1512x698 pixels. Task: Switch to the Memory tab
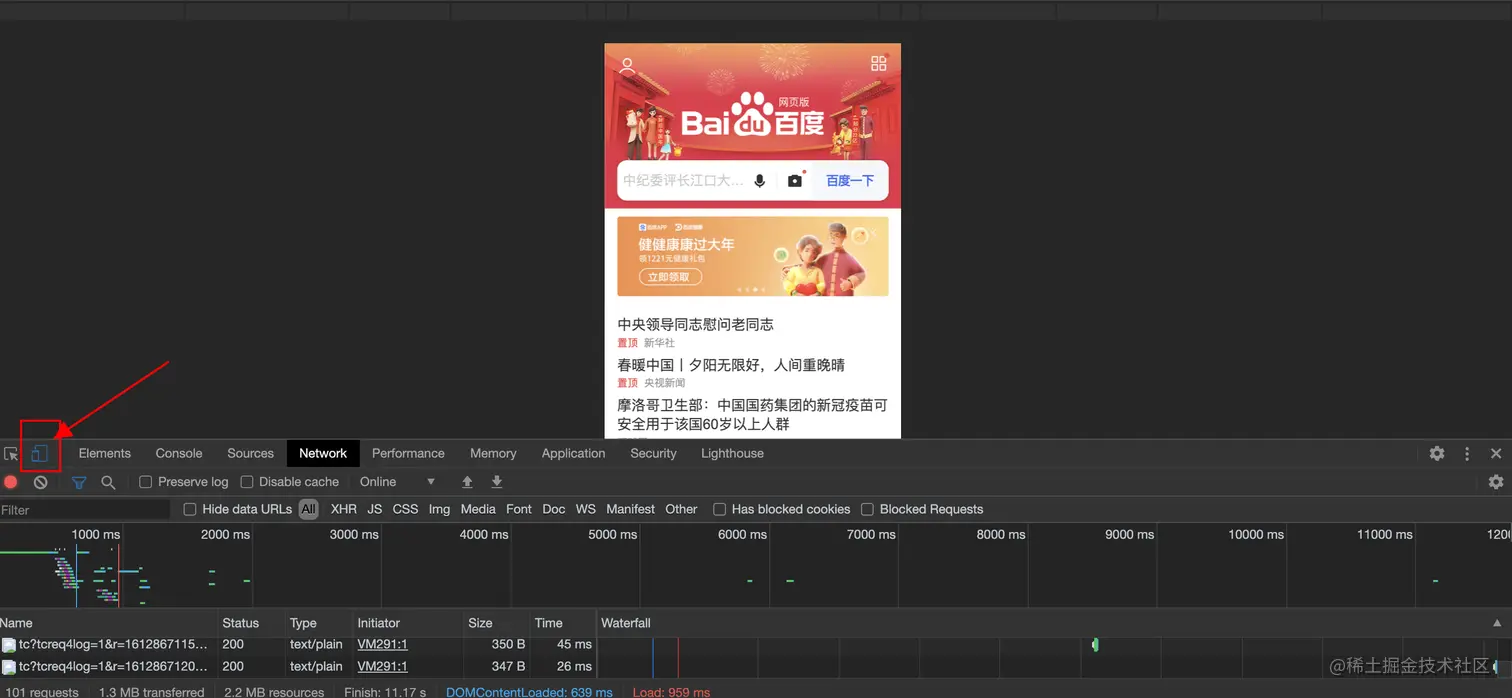pyautogui.click(x=493, y=453)
